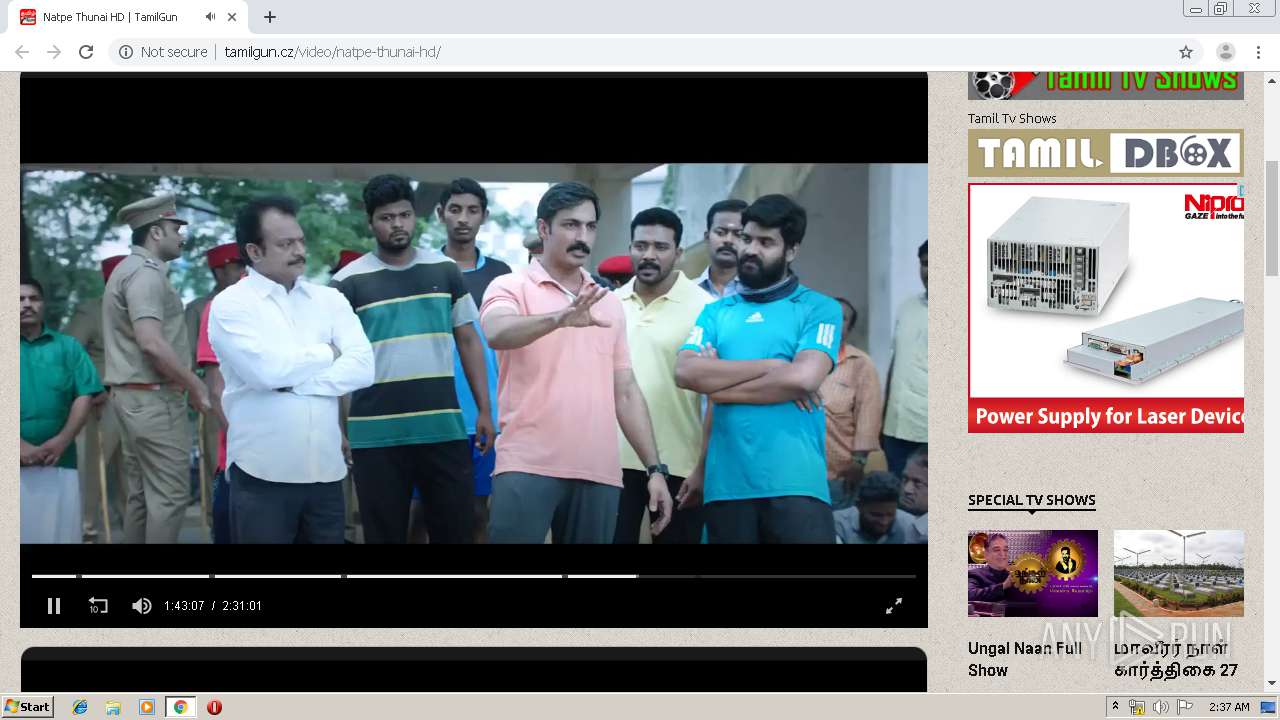Open media player taskbar icon
This screenshot has width=1280, height=720.
coord(147,707)
